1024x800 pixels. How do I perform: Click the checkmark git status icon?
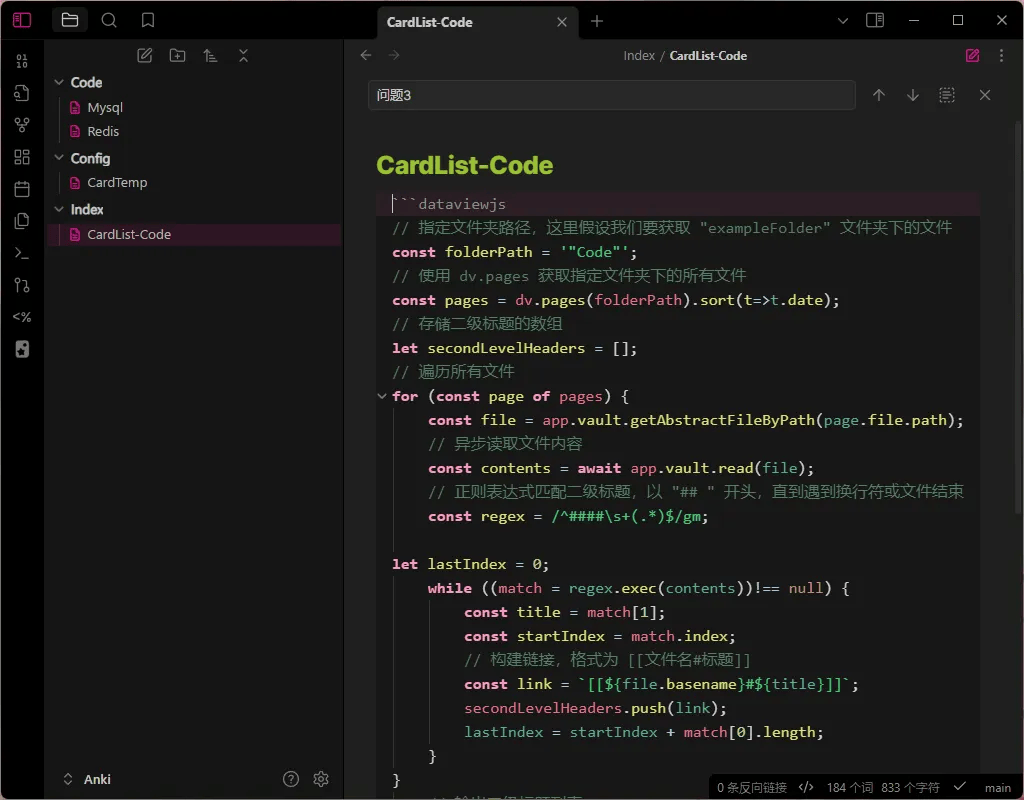(x=959, y=787)
